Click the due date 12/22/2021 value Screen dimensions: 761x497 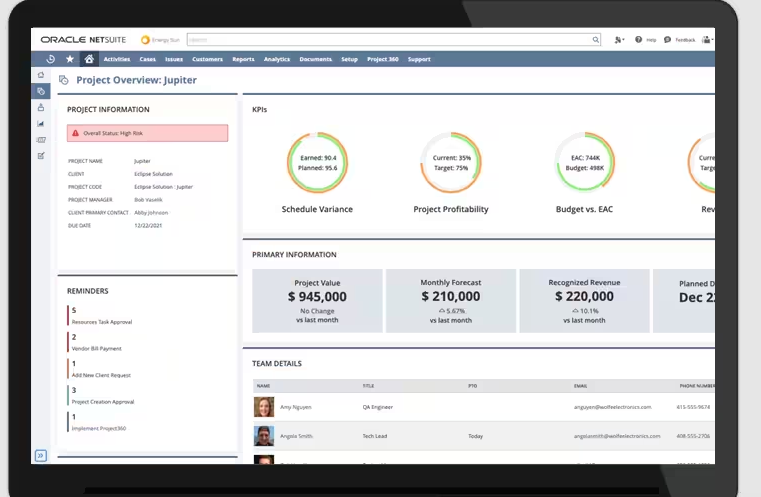[148, 226]
